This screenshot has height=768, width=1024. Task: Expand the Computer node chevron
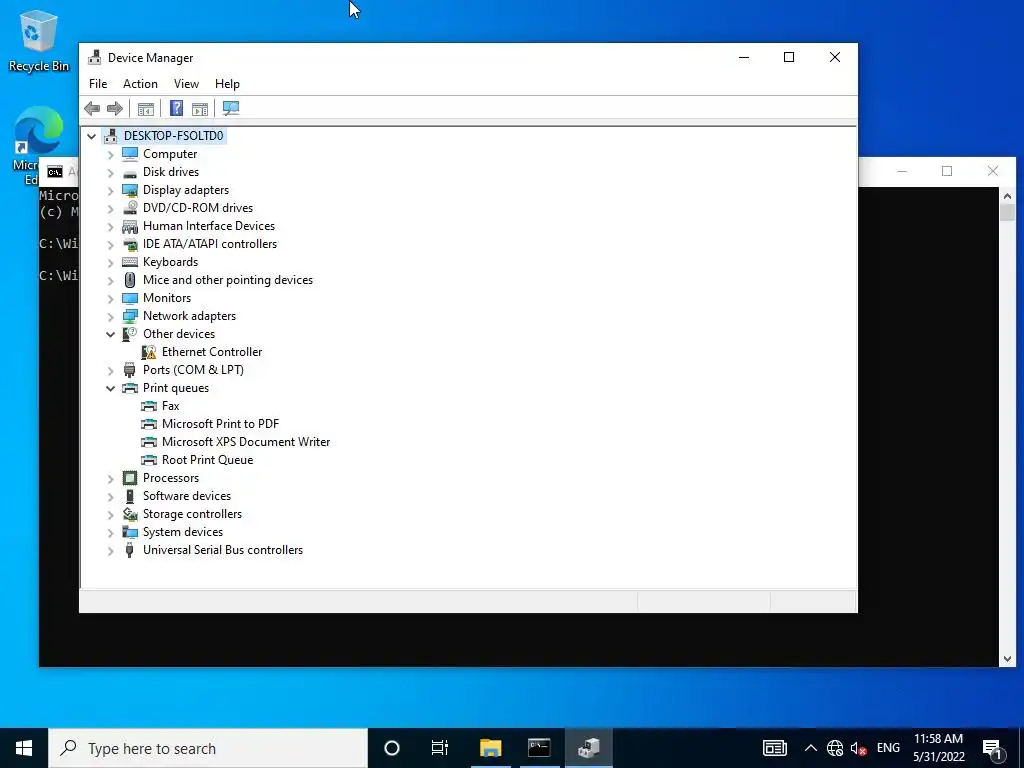(x=110, y=155)
